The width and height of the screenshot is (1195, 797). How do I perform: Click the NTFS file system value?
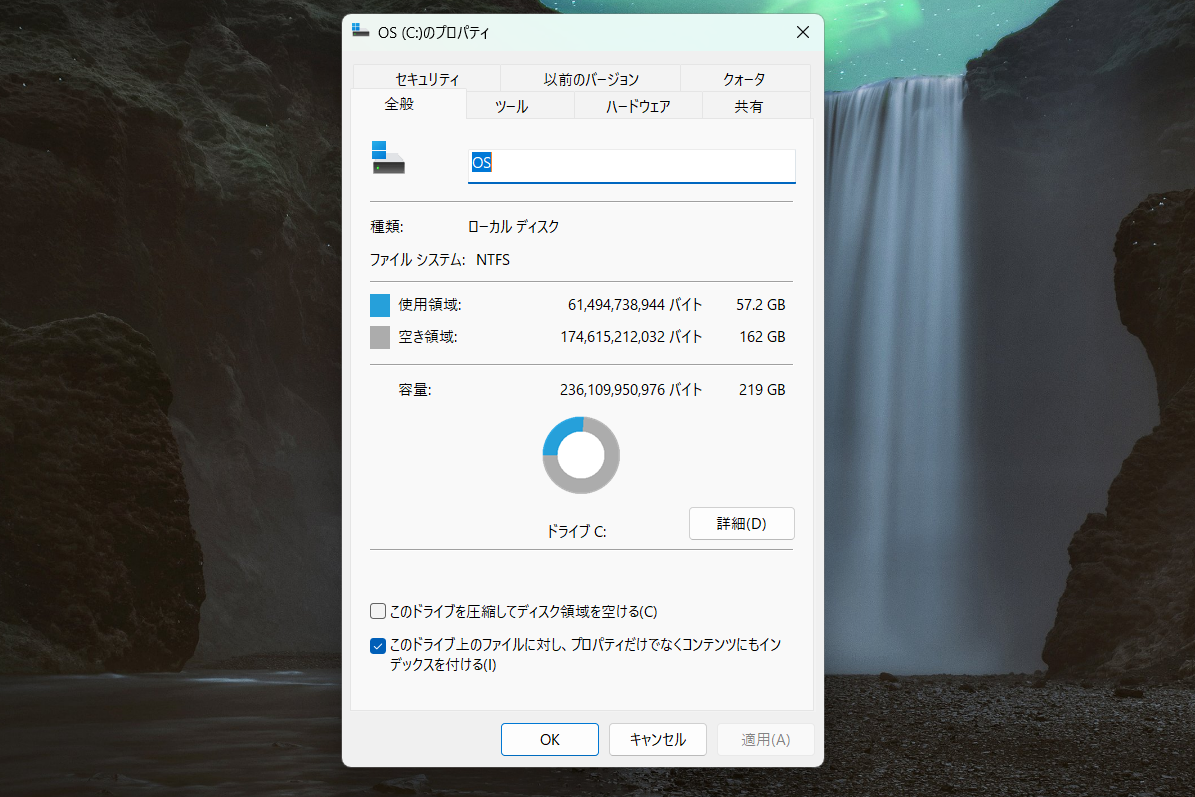click(x=493, y=260)
